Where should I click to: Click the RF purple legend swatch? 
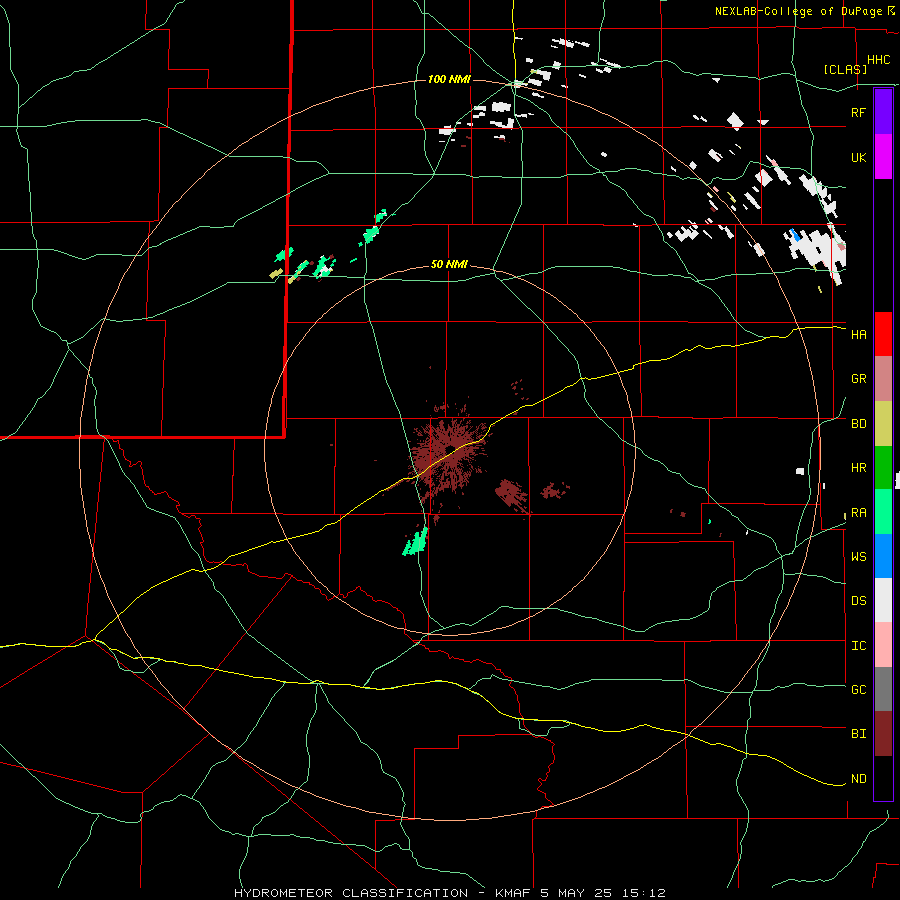coord(883,112)
